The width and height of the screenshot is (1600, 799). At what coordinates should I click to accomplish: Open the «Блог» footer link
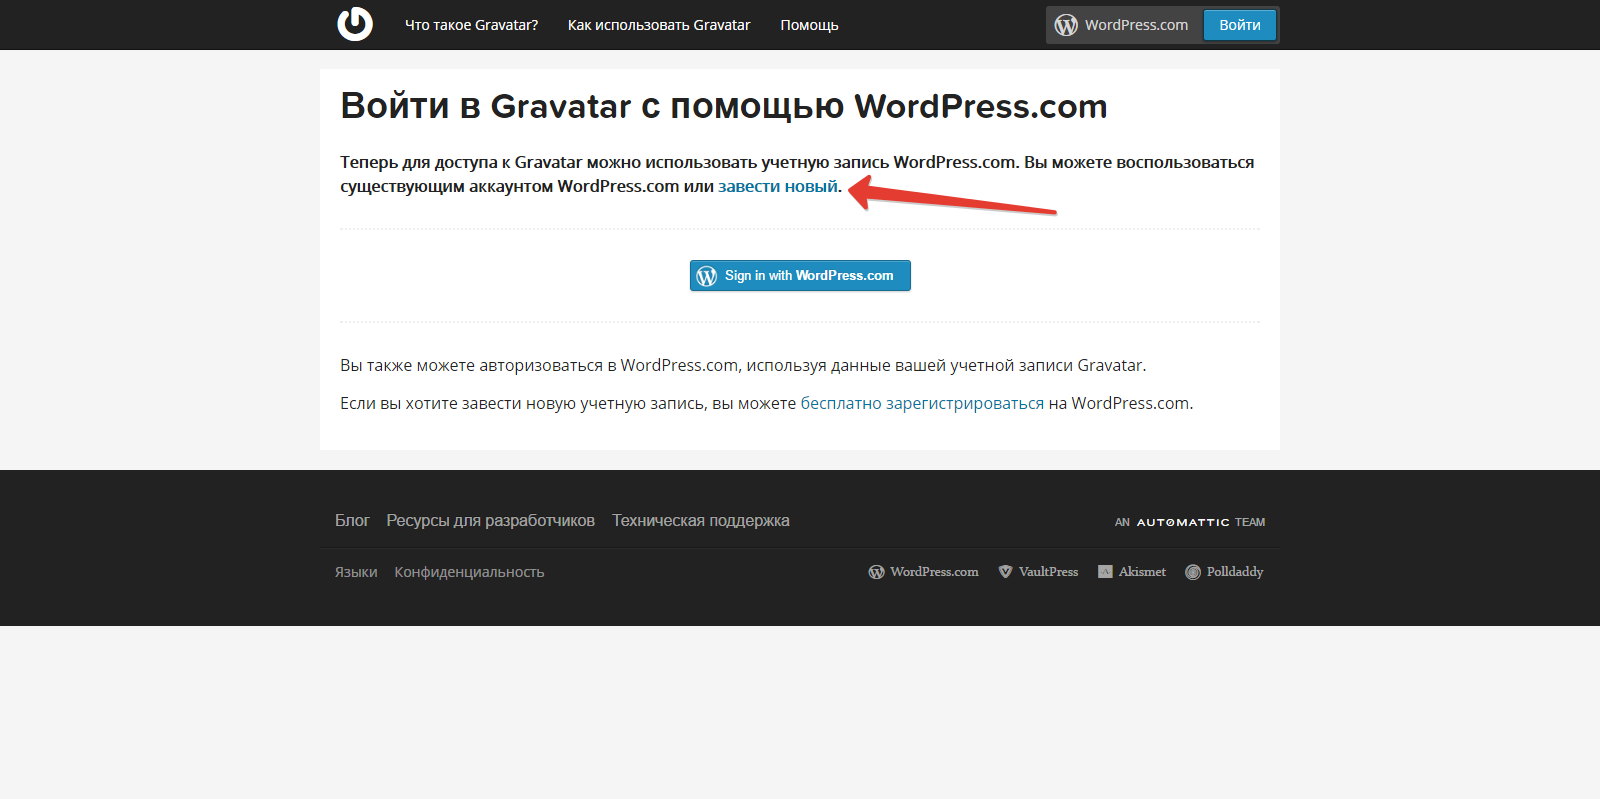click(x=352, y=520)
